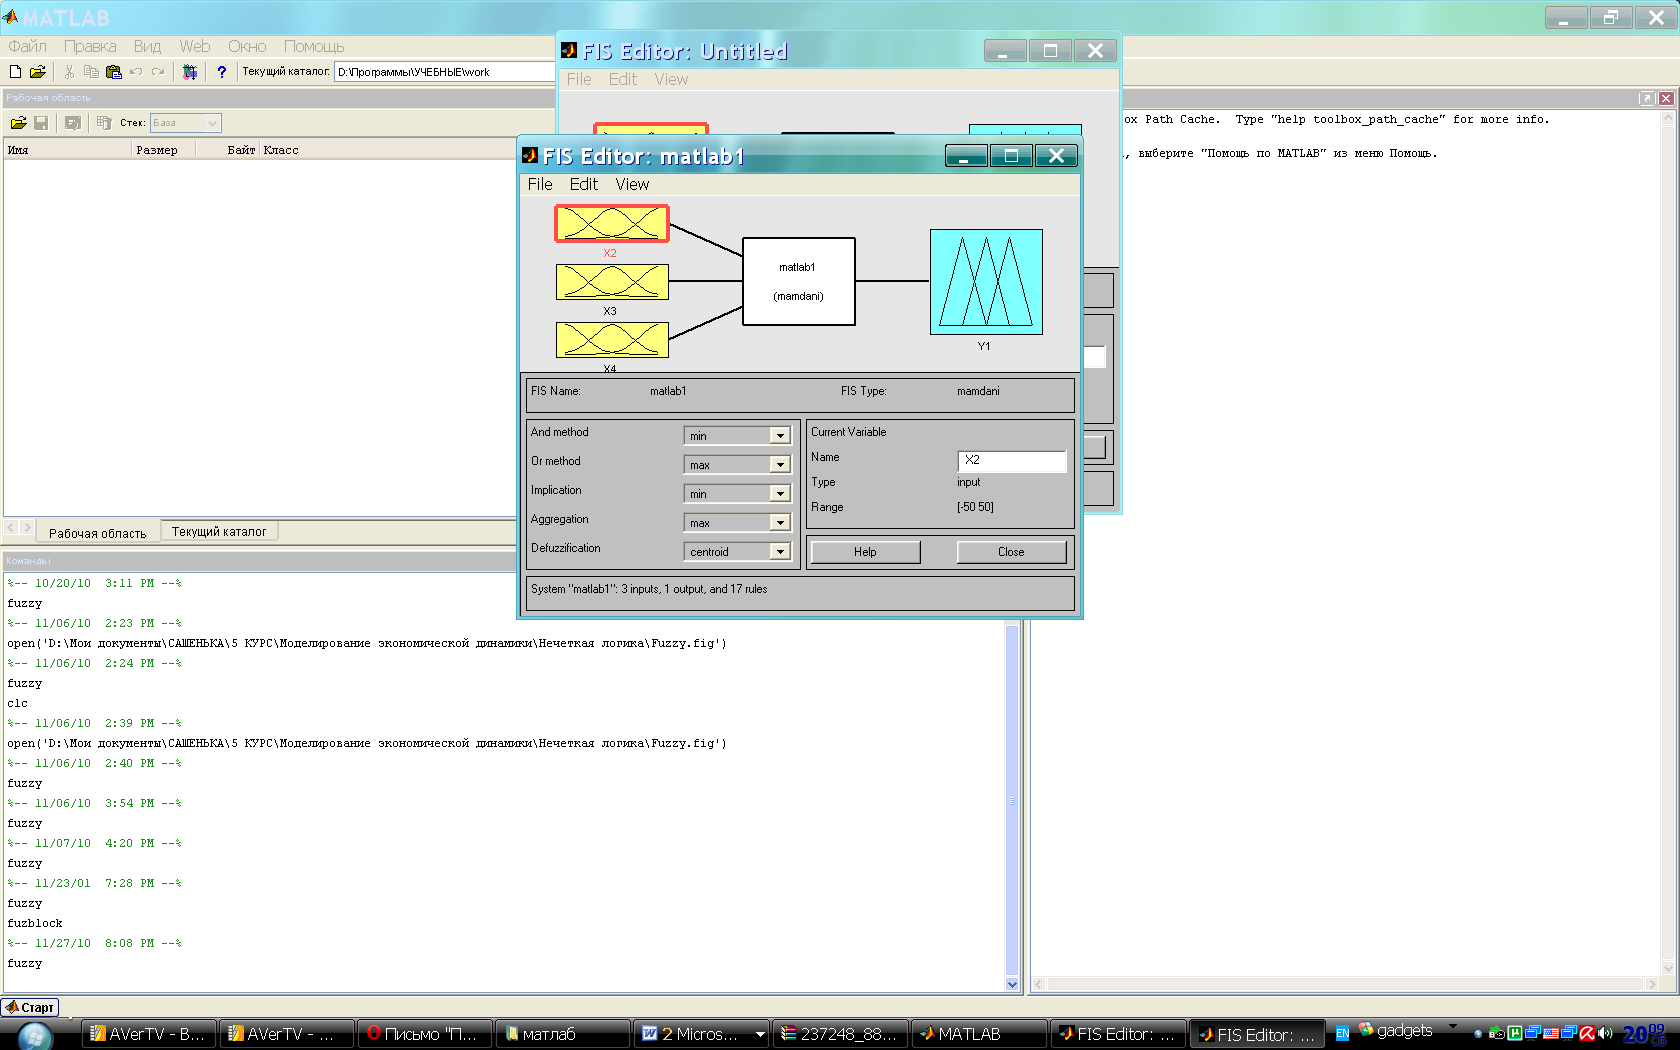This screenshot has width=1680, height=1050.
Task: Click the fuzblock command history entry
Action: (x=35, y=923)
